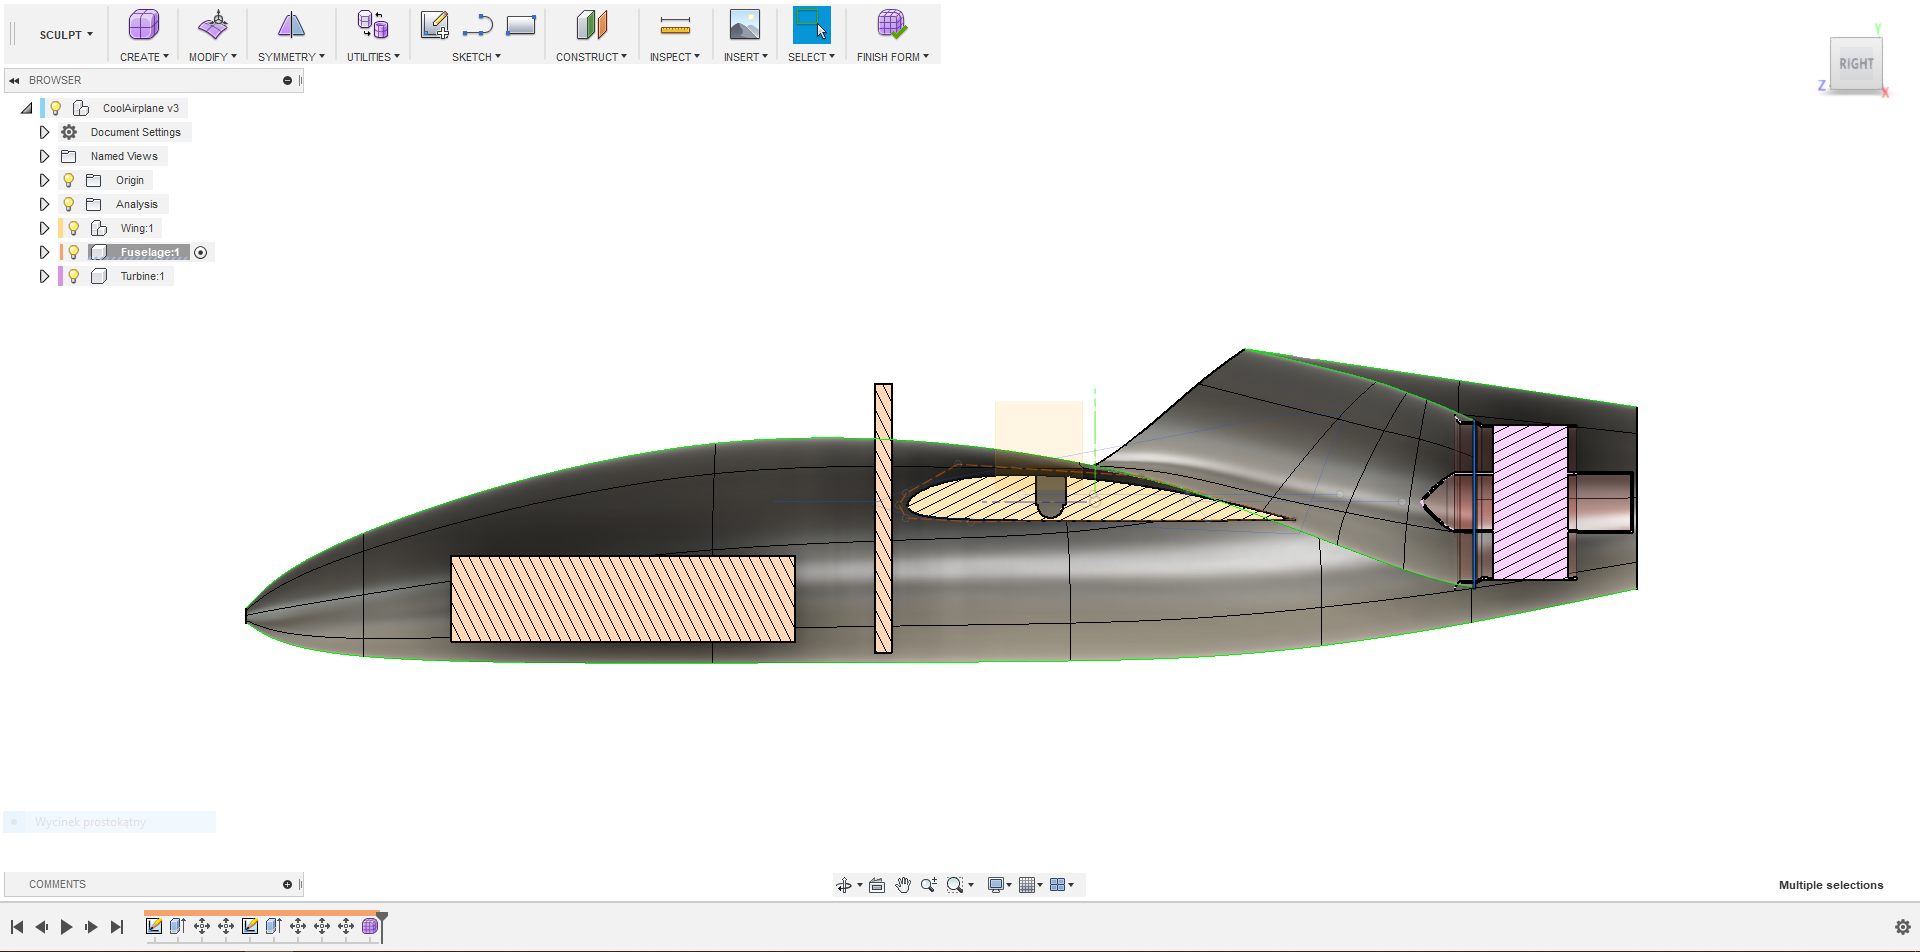The image size is (1920, 952).
Task: Expand the Turbine:1 component
Action: pyautogui.click(x=44, y=276)
